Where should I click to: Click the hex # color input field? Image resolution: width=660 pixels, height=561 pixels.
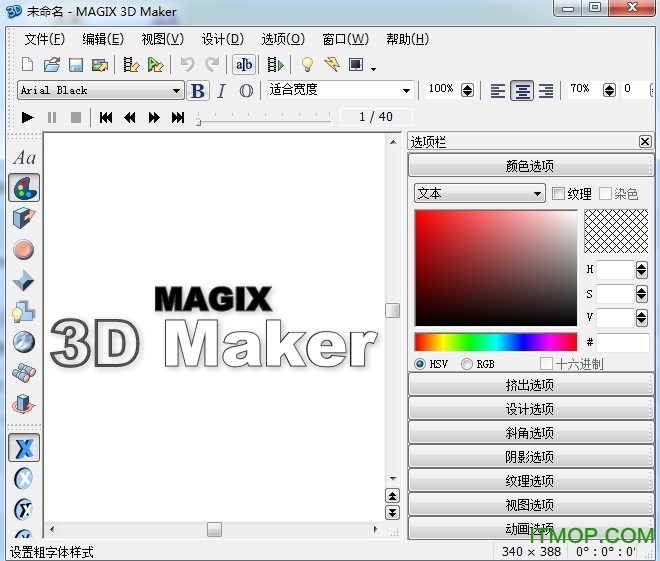pyautogui.click(x=623, y=343)
